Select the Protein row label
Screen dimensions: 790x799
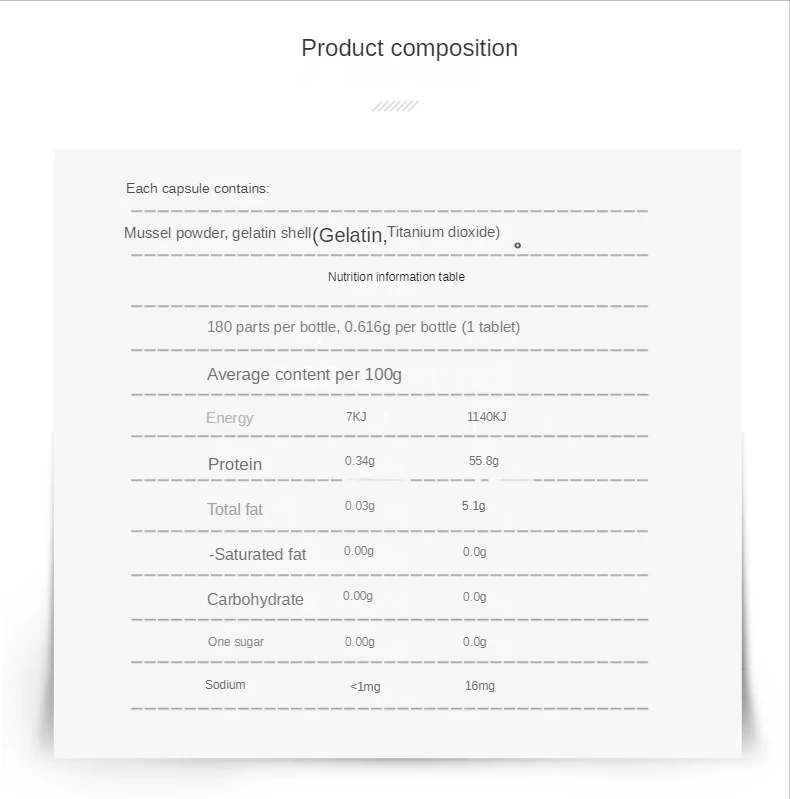[x=235, y=464]
